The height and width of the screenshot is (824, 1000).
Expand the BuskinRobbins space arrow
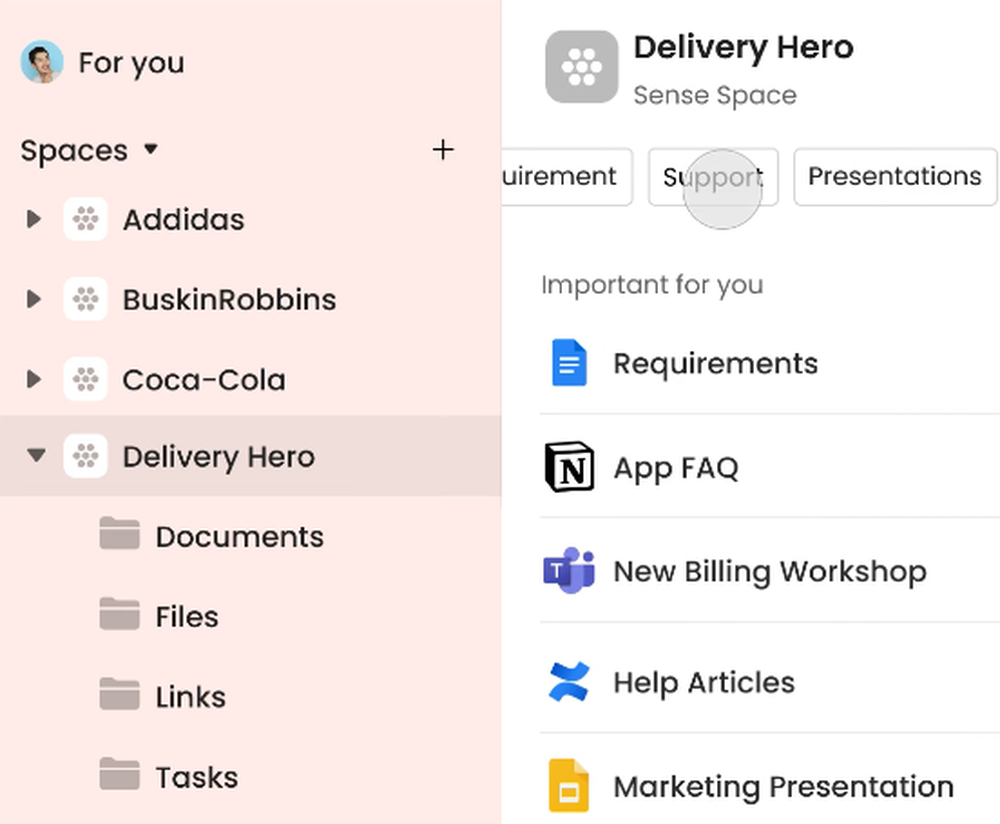pyautogui.click(x=34, y=299)
